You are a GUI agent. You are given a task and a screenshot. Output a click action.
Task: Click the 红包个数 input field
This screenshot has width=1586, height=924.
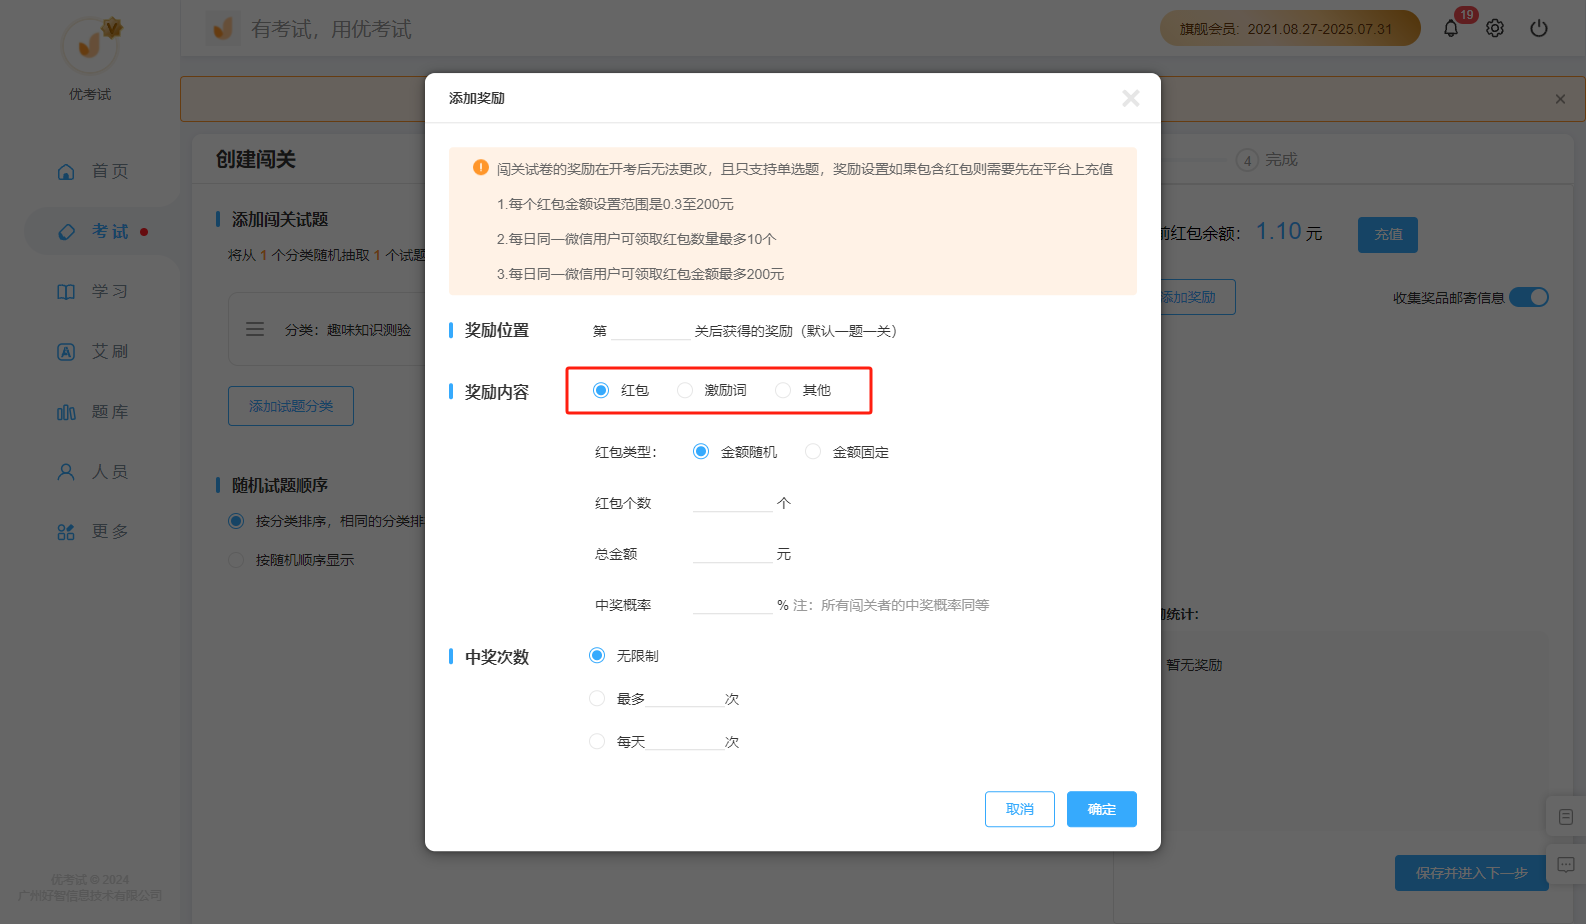click(x=732, y=502)
